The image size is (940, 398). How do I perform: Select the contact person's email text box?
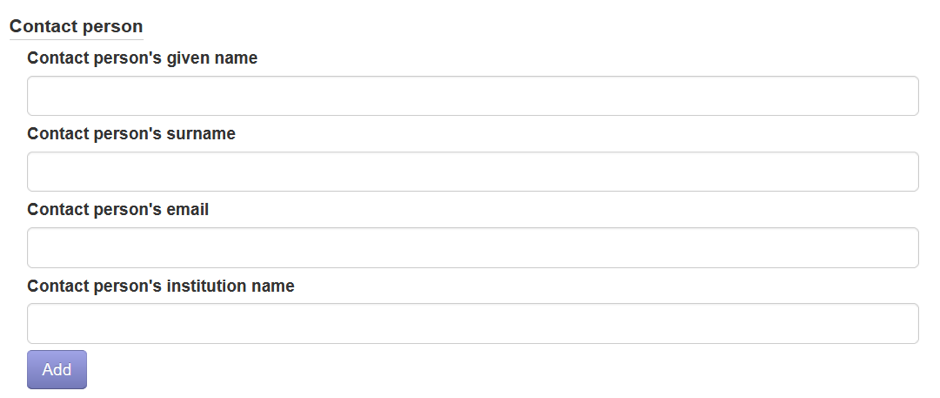pos(472,248)
